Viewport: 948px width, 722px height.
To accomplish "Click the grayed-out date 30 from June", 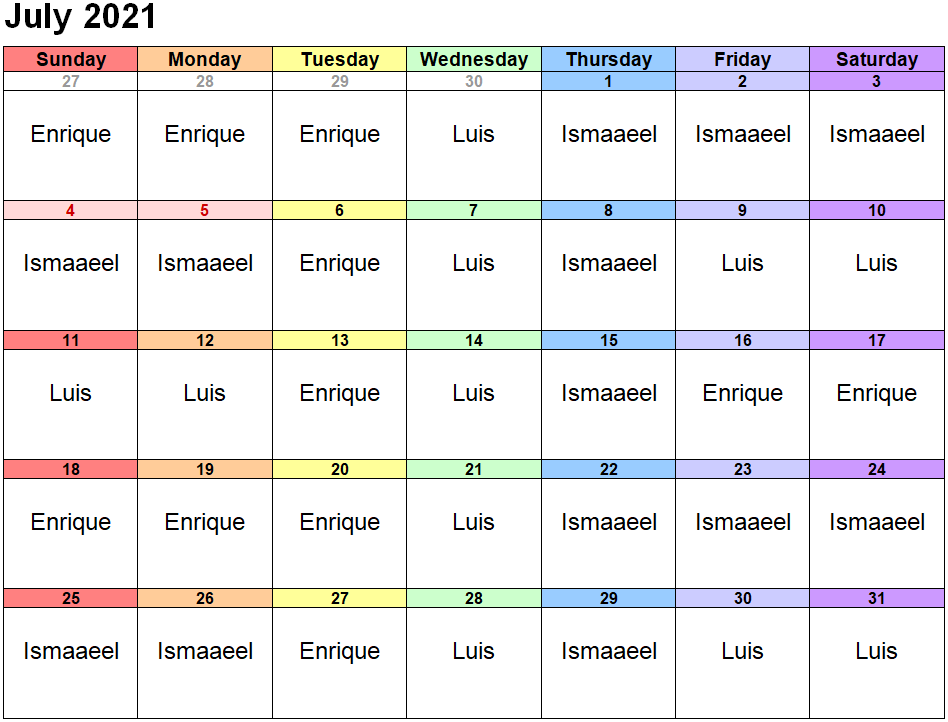I will [474, 82].
